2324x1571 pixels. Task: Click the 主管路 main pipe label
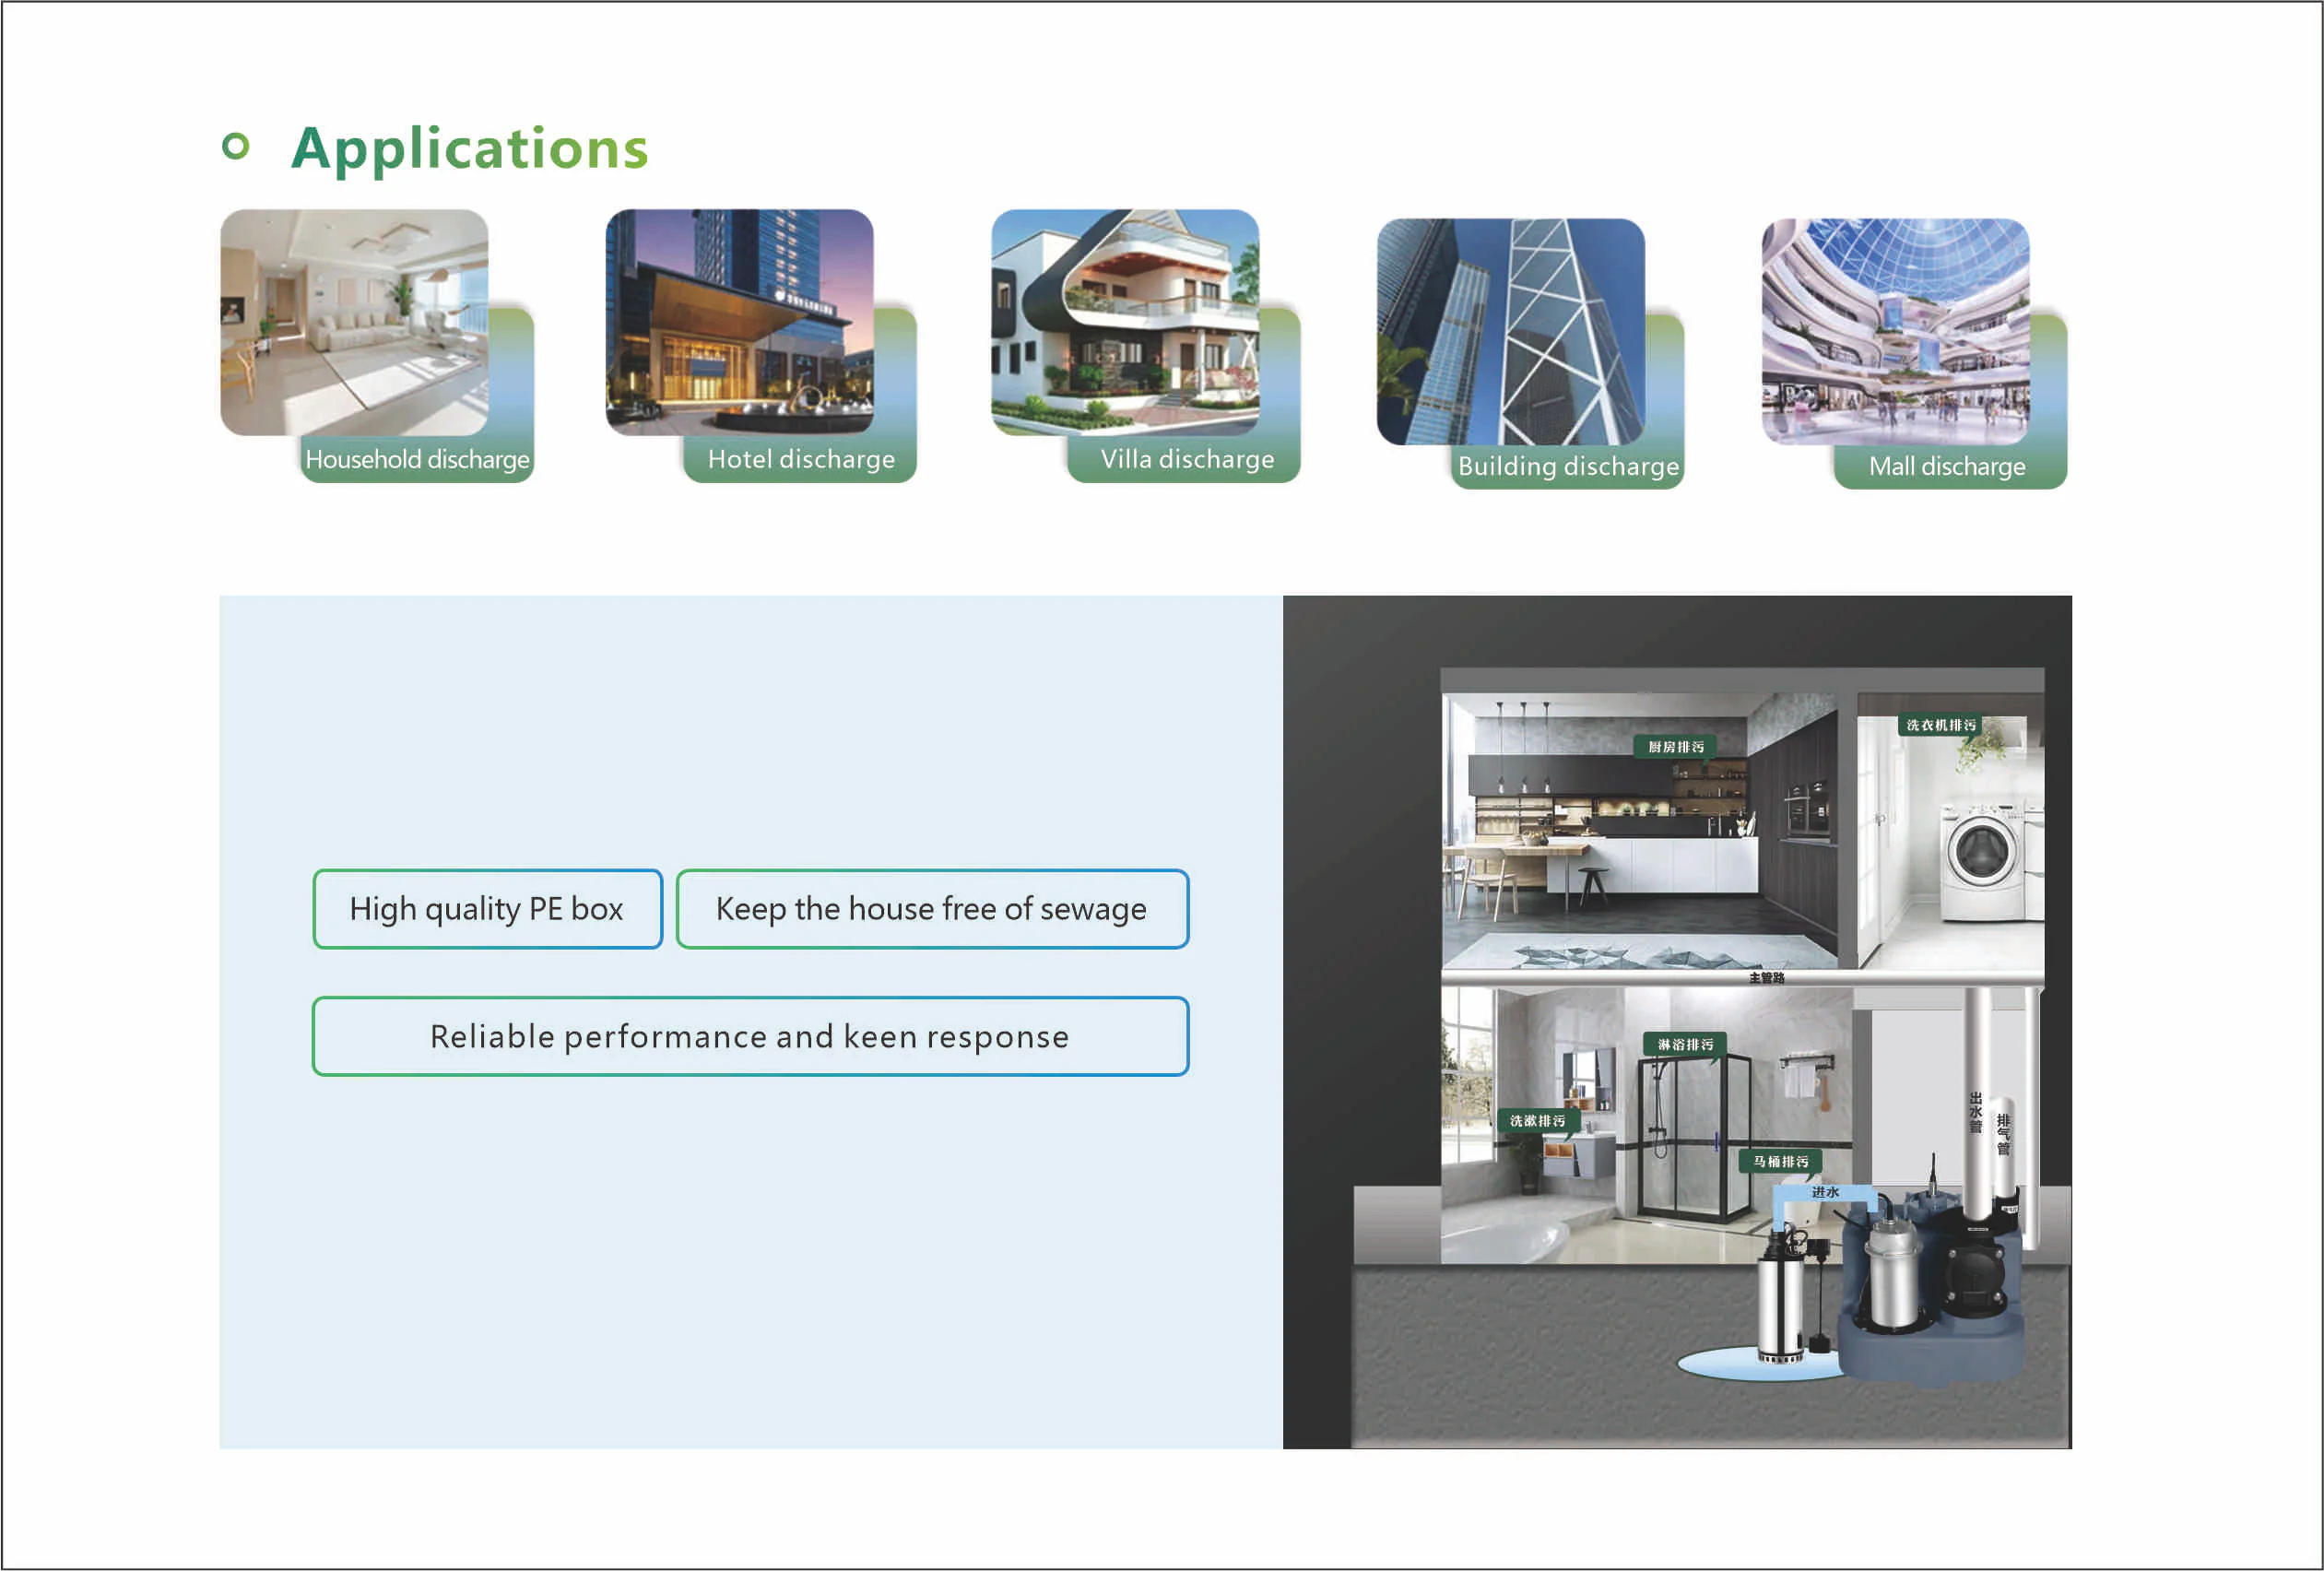point(1767,978)
